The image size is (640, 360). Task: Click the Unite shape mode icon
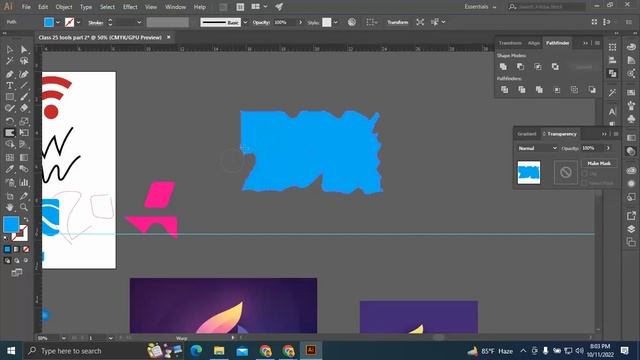(x=503, y=67)
